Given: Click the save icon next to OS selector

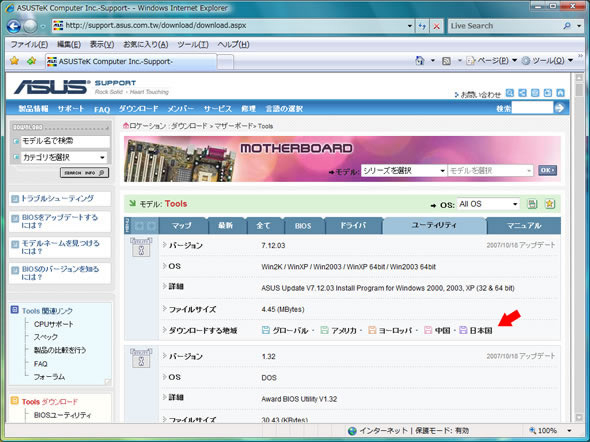Looking at the screenshot, I should [x=532, y=204].
